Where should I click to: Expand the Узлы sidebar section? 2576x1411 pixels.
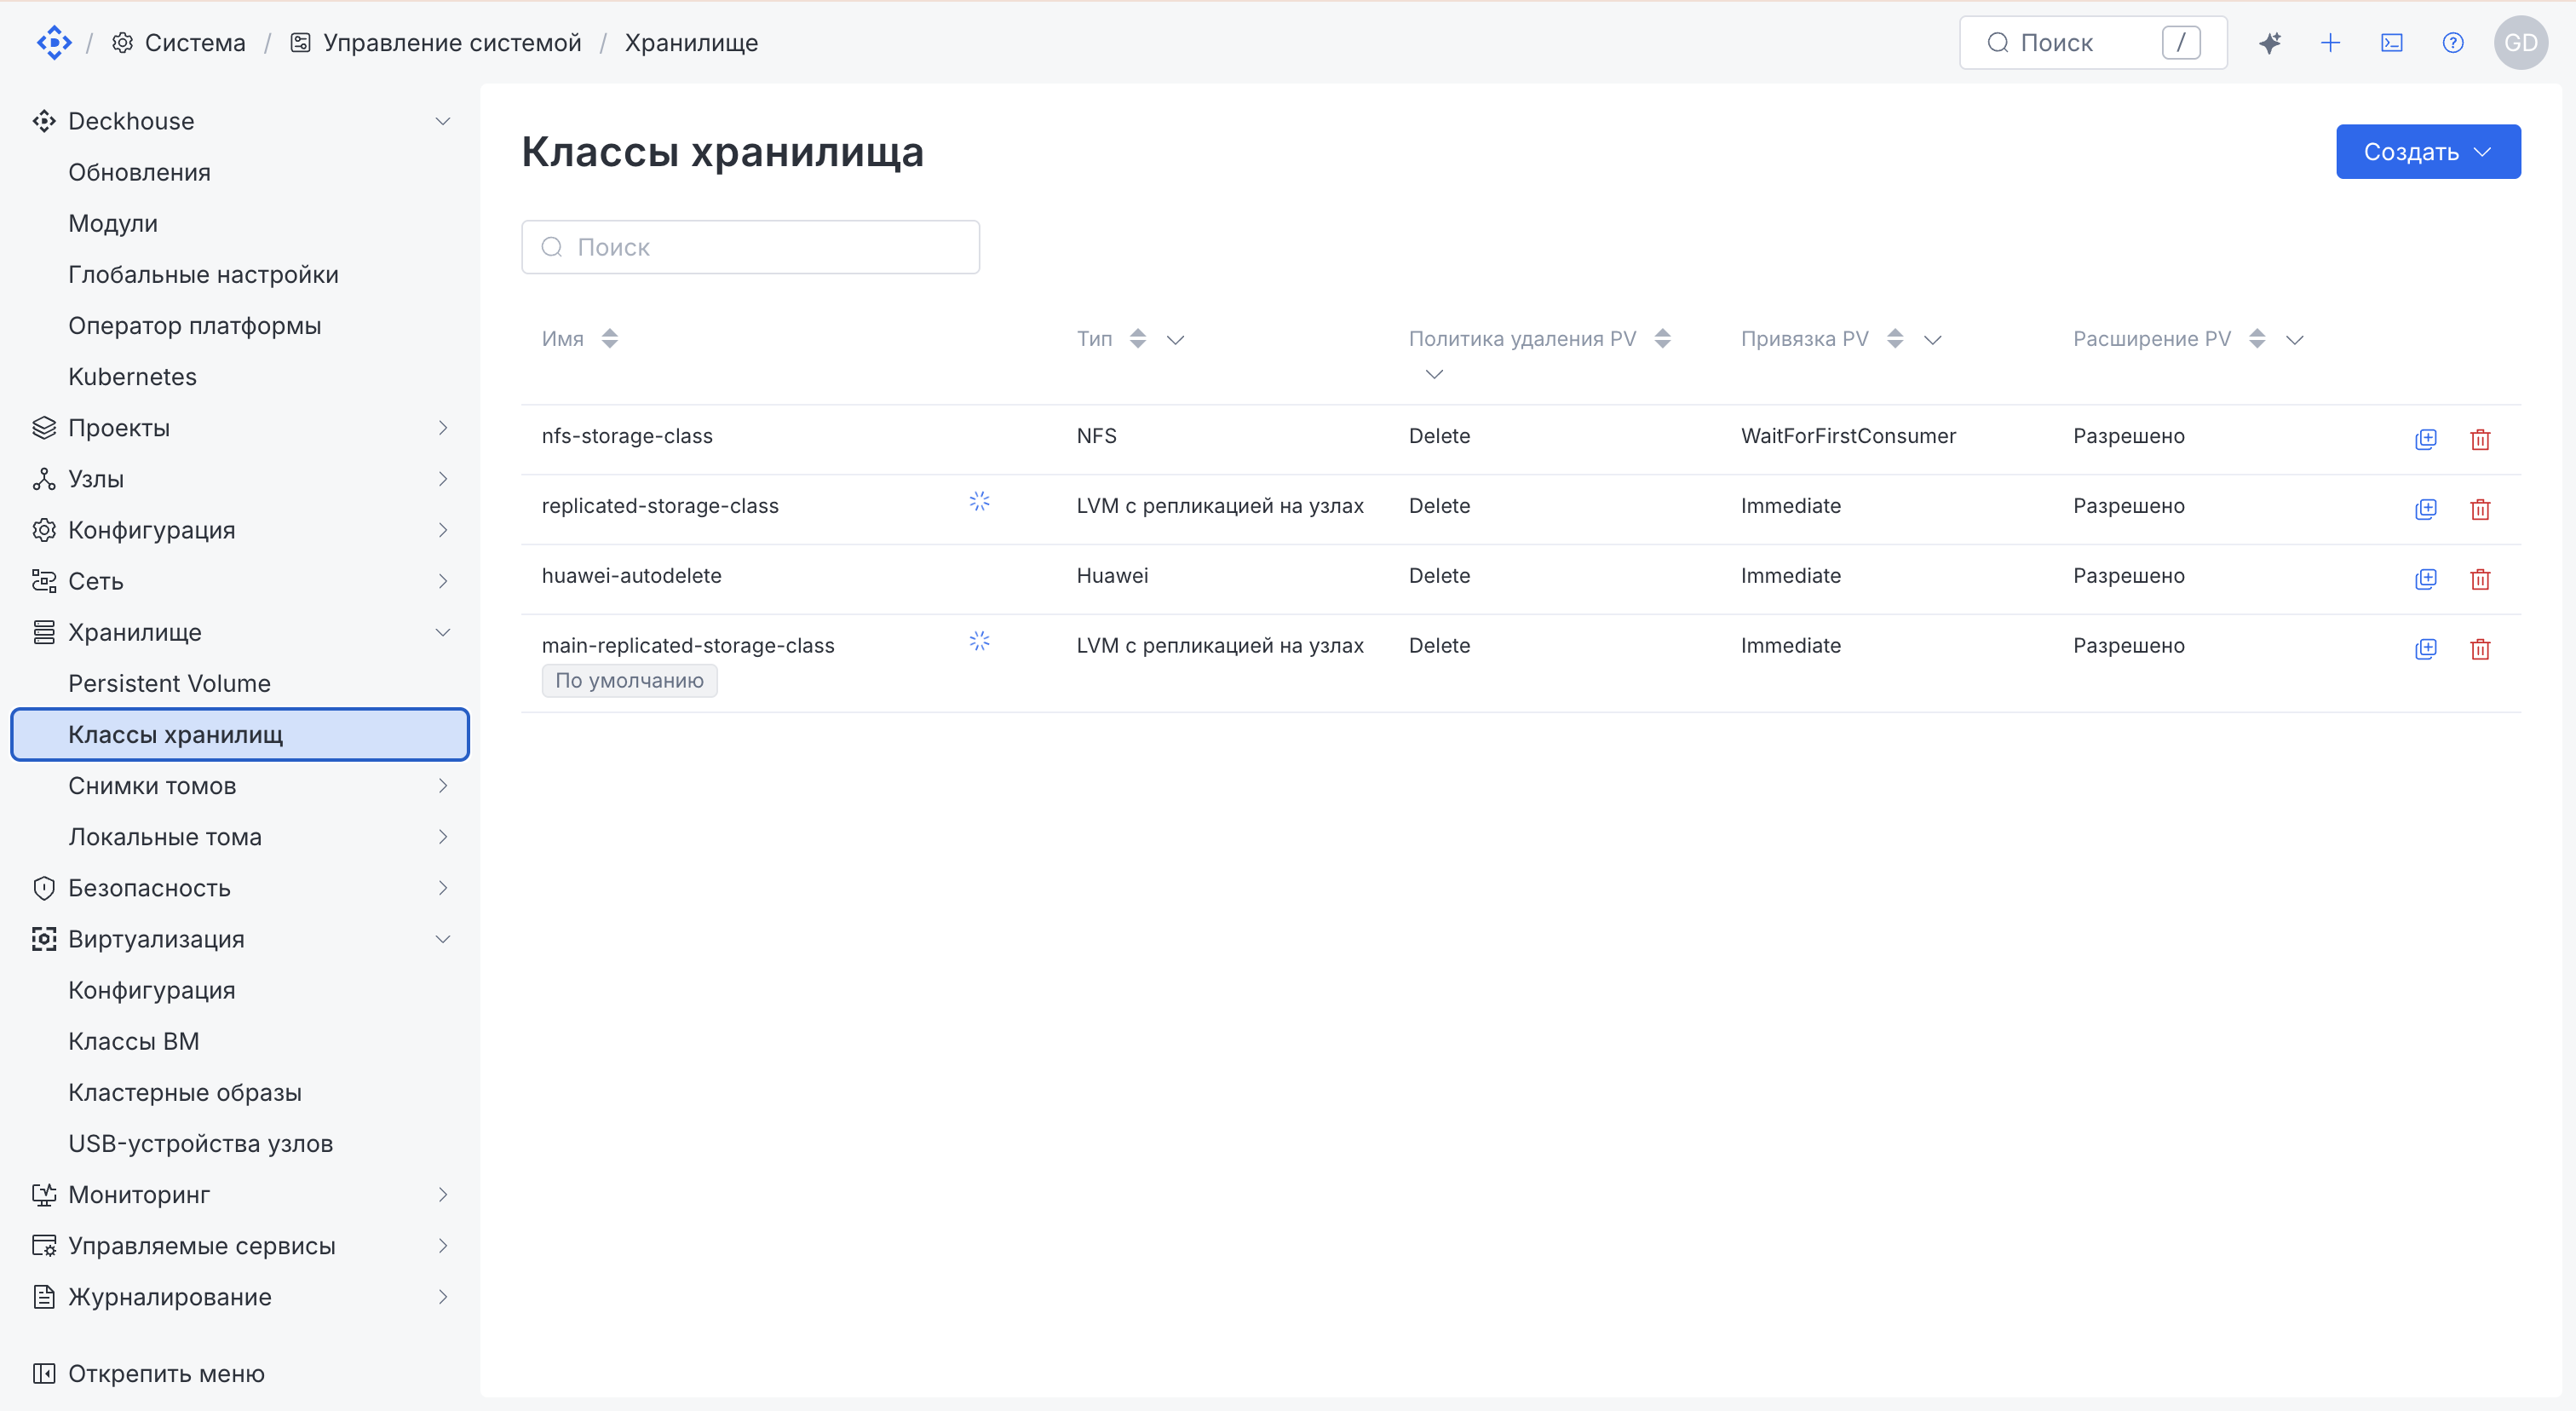443,479
